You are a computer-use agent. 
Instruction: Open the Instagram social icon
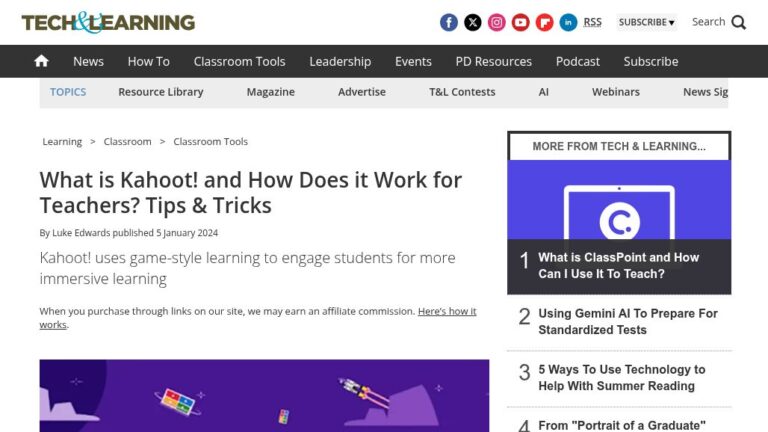[496, 23]
